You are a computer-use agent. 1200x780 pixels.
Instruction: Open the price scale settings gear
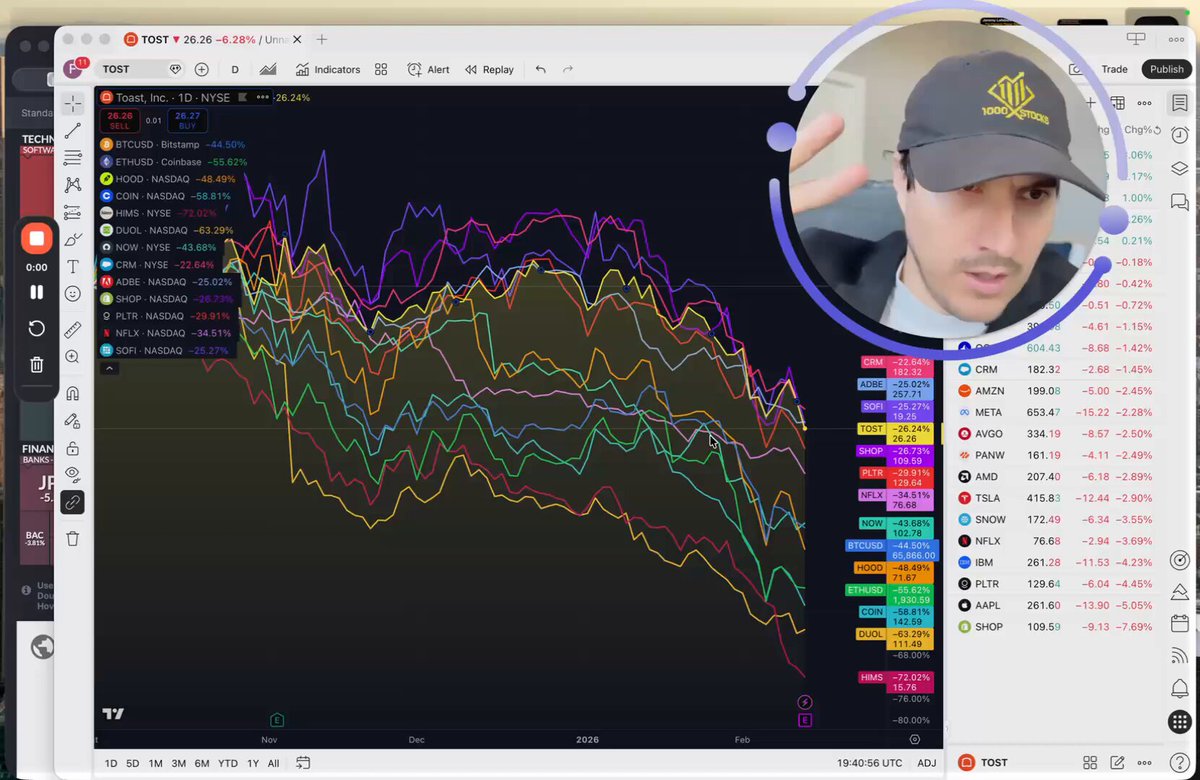(914, 739)
